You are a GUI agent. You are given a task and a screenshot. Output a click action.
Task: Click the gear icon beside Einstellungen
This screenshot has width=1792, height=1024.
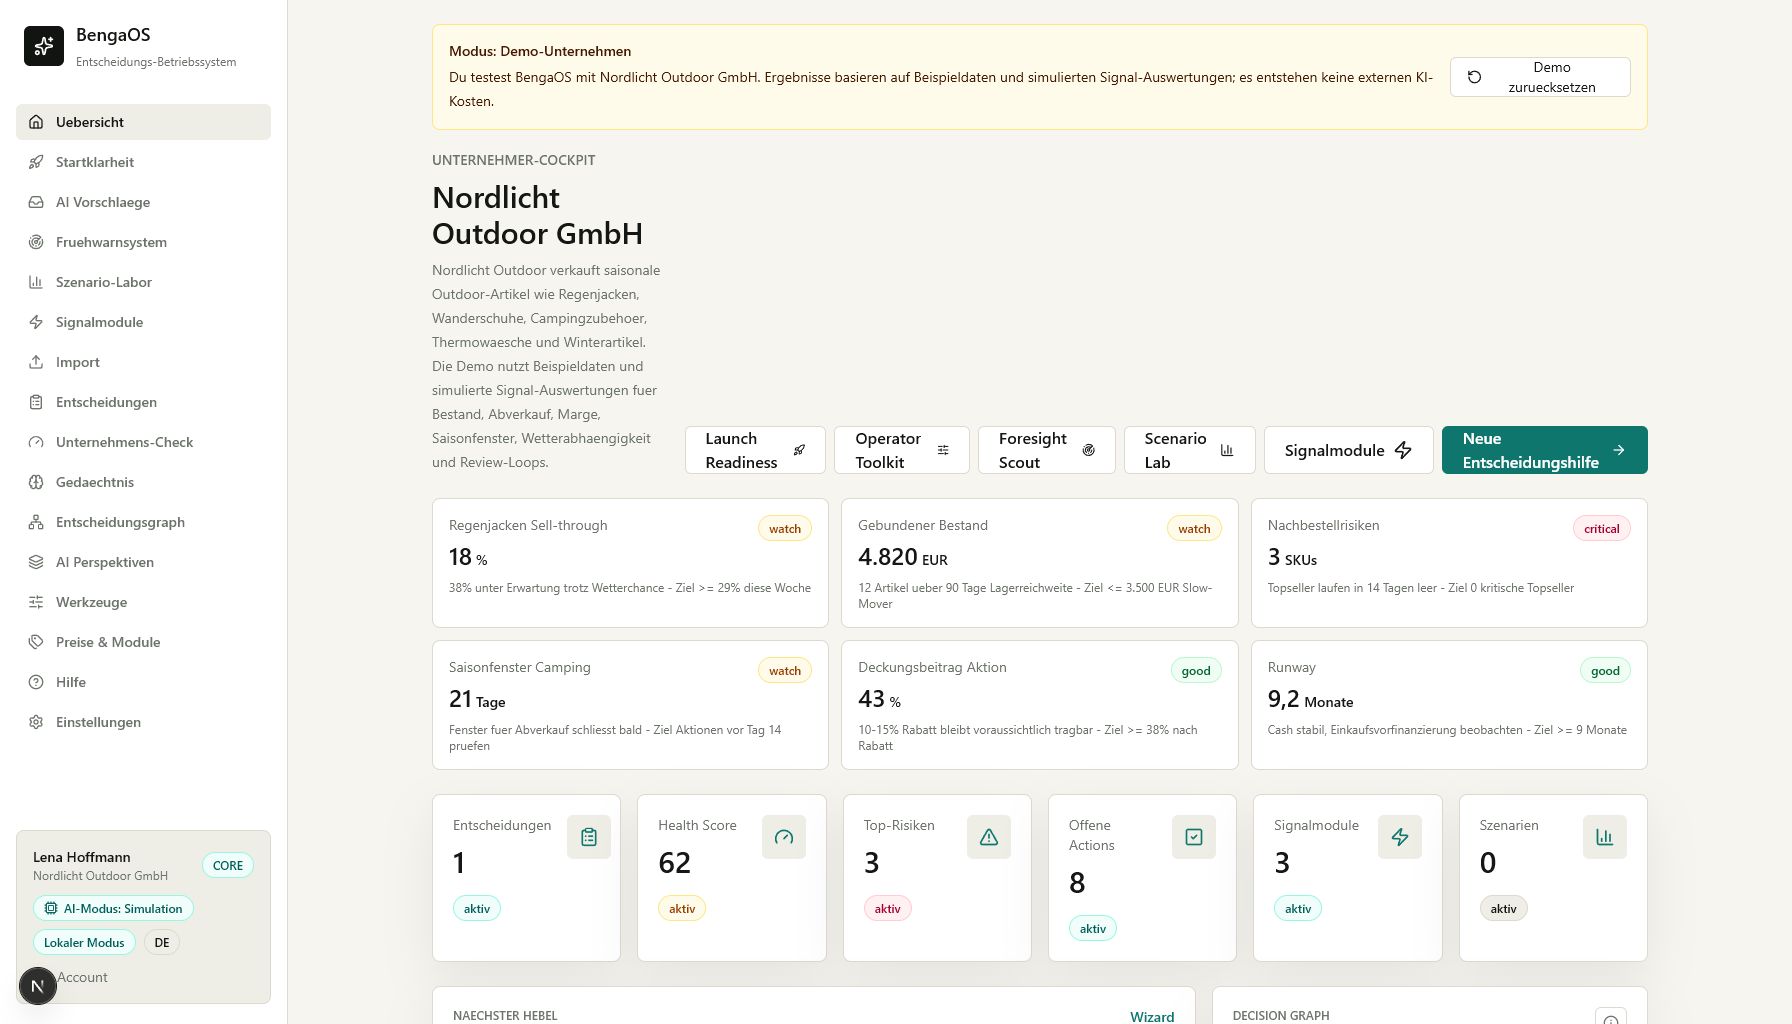coord(36,722)
